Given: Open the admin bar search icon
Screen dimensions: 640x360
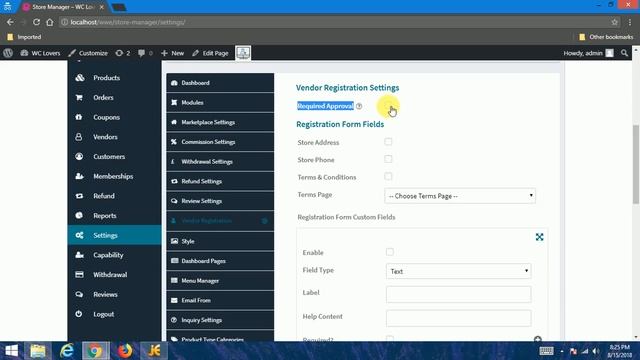Looking at the screenshot, I should point(624,53).
